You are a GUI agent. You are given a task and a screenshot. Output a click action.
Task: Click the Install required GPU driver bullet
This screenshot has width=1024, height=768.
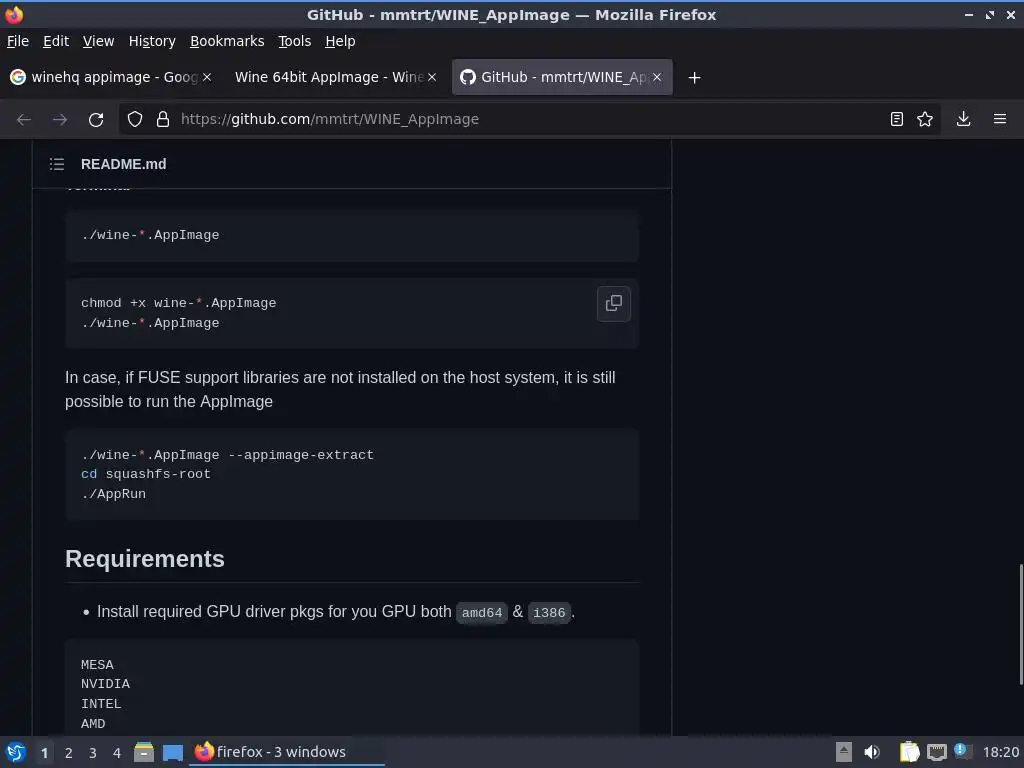pos(336,612)
